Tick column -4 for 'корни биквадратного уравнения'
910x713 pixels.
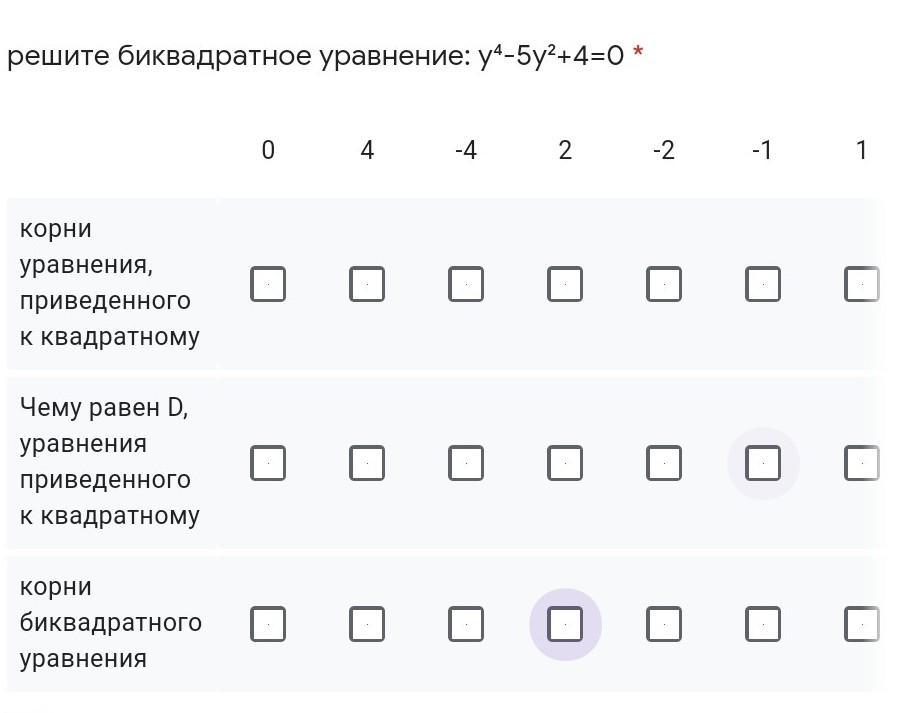click(x=466, y=625)
